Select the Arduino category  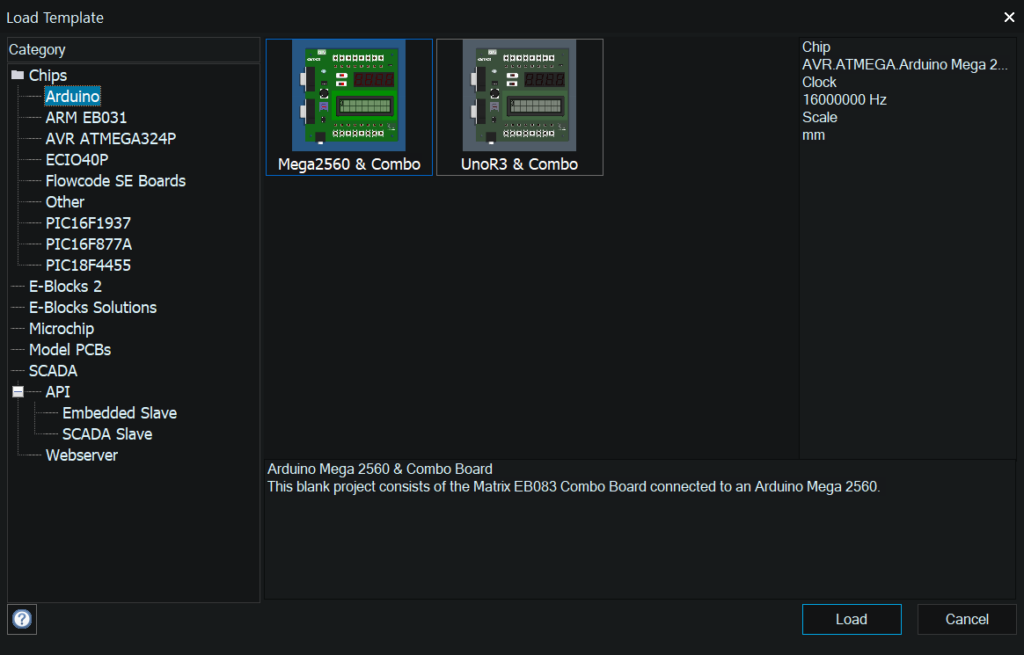pos(72,96)
